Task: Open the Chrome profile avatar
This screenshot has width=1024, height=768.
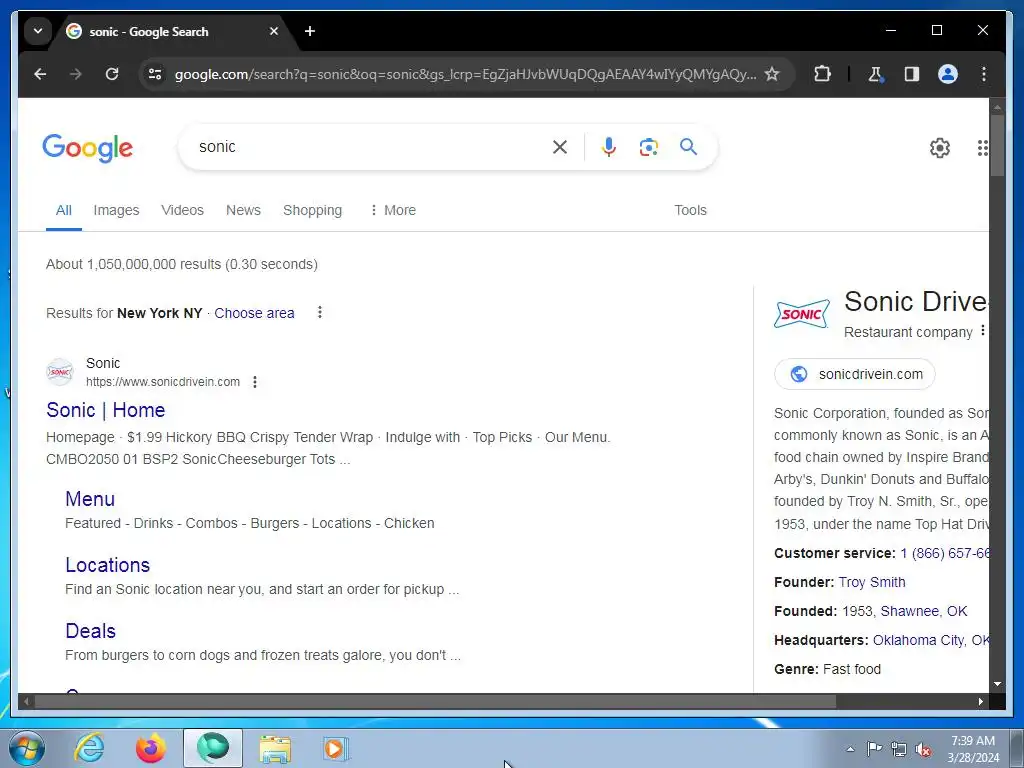Action: 948,74
